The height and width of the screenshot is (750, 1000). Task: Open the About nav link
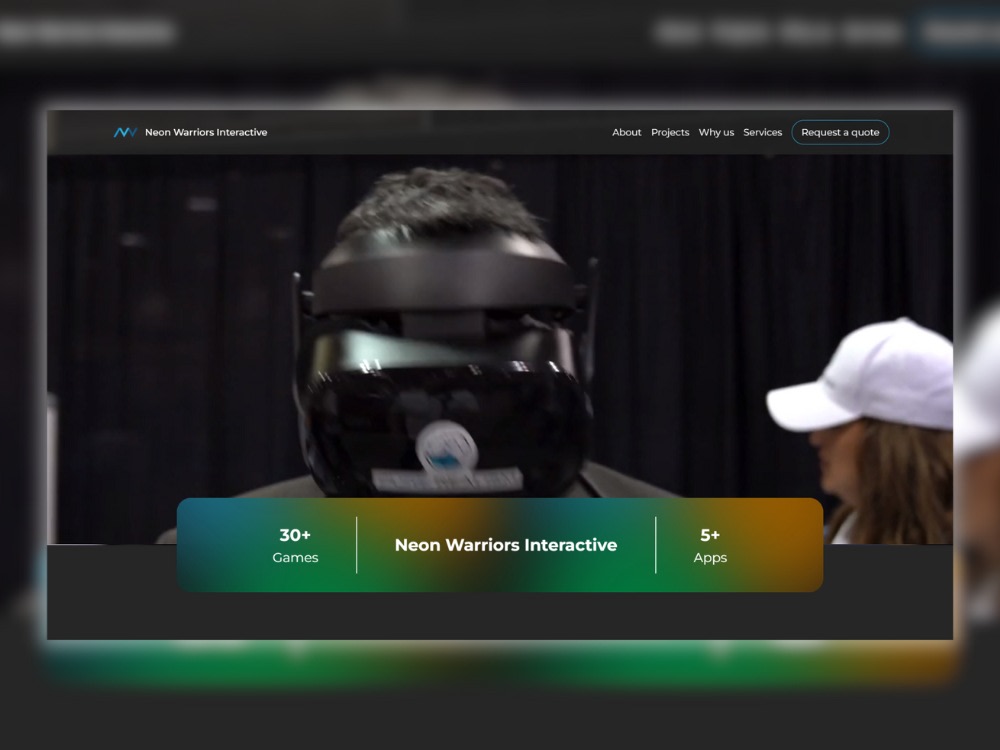pyautogui.click(x=626, y=132)
